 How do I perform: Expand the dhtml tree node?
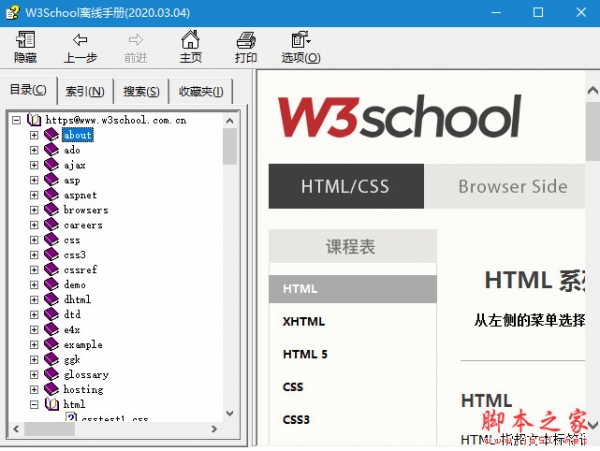coord(34,300)
